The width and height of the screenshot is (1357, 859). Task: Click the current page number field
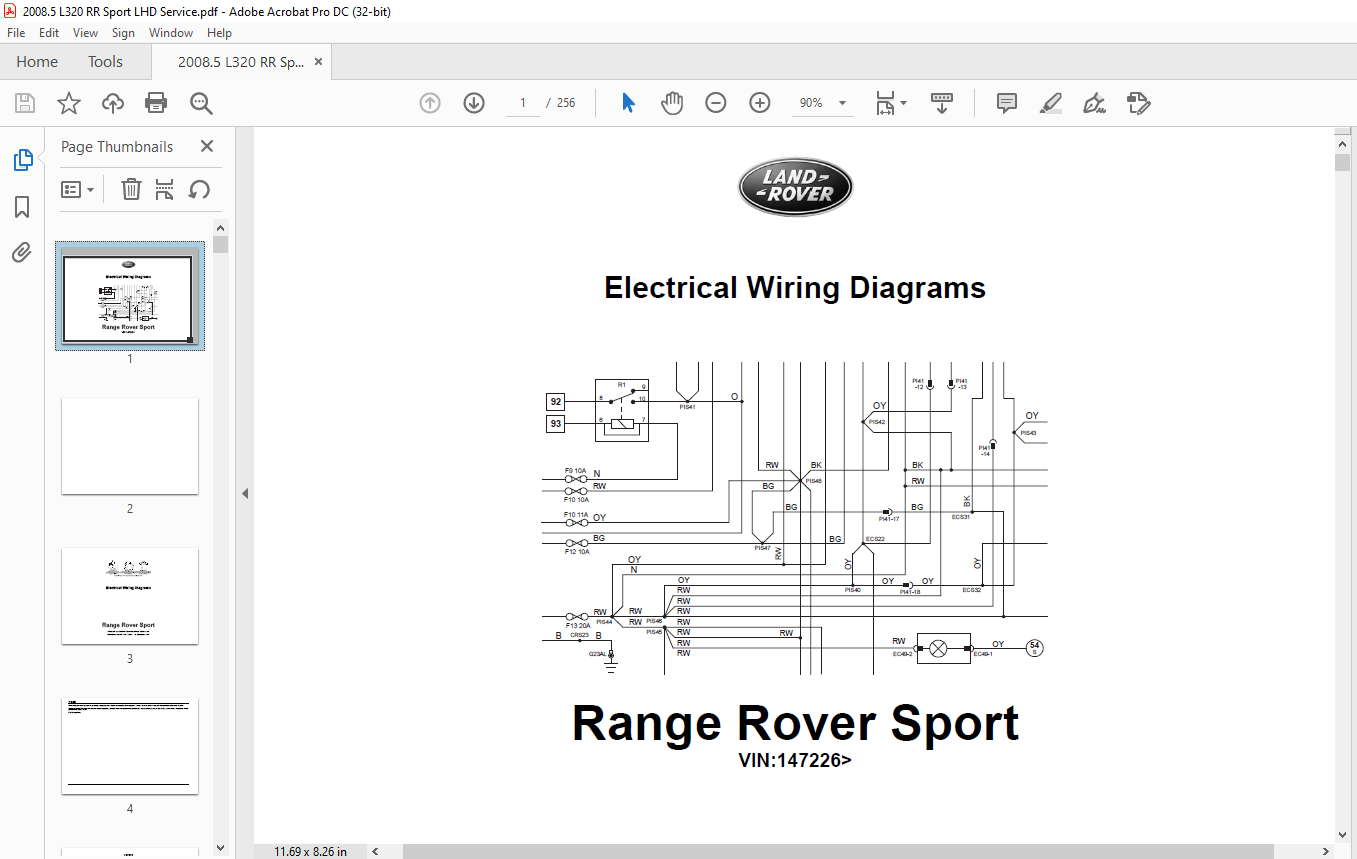click(522, 103)
